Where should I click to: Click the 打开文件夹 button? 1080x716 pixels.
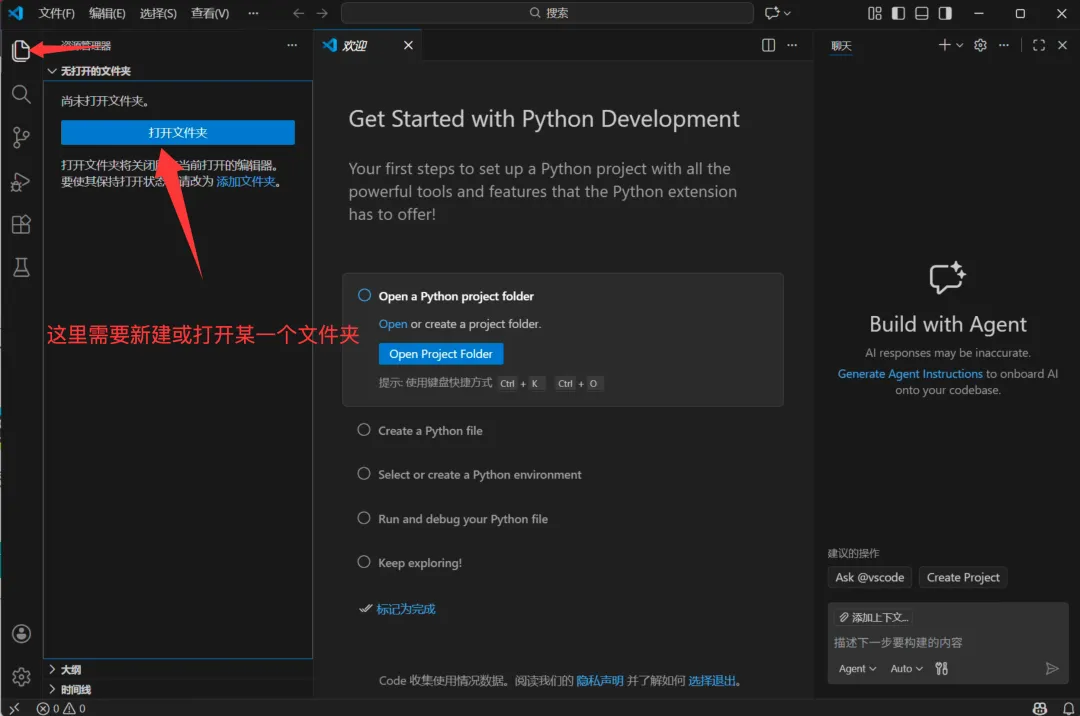tap(178, 132)
